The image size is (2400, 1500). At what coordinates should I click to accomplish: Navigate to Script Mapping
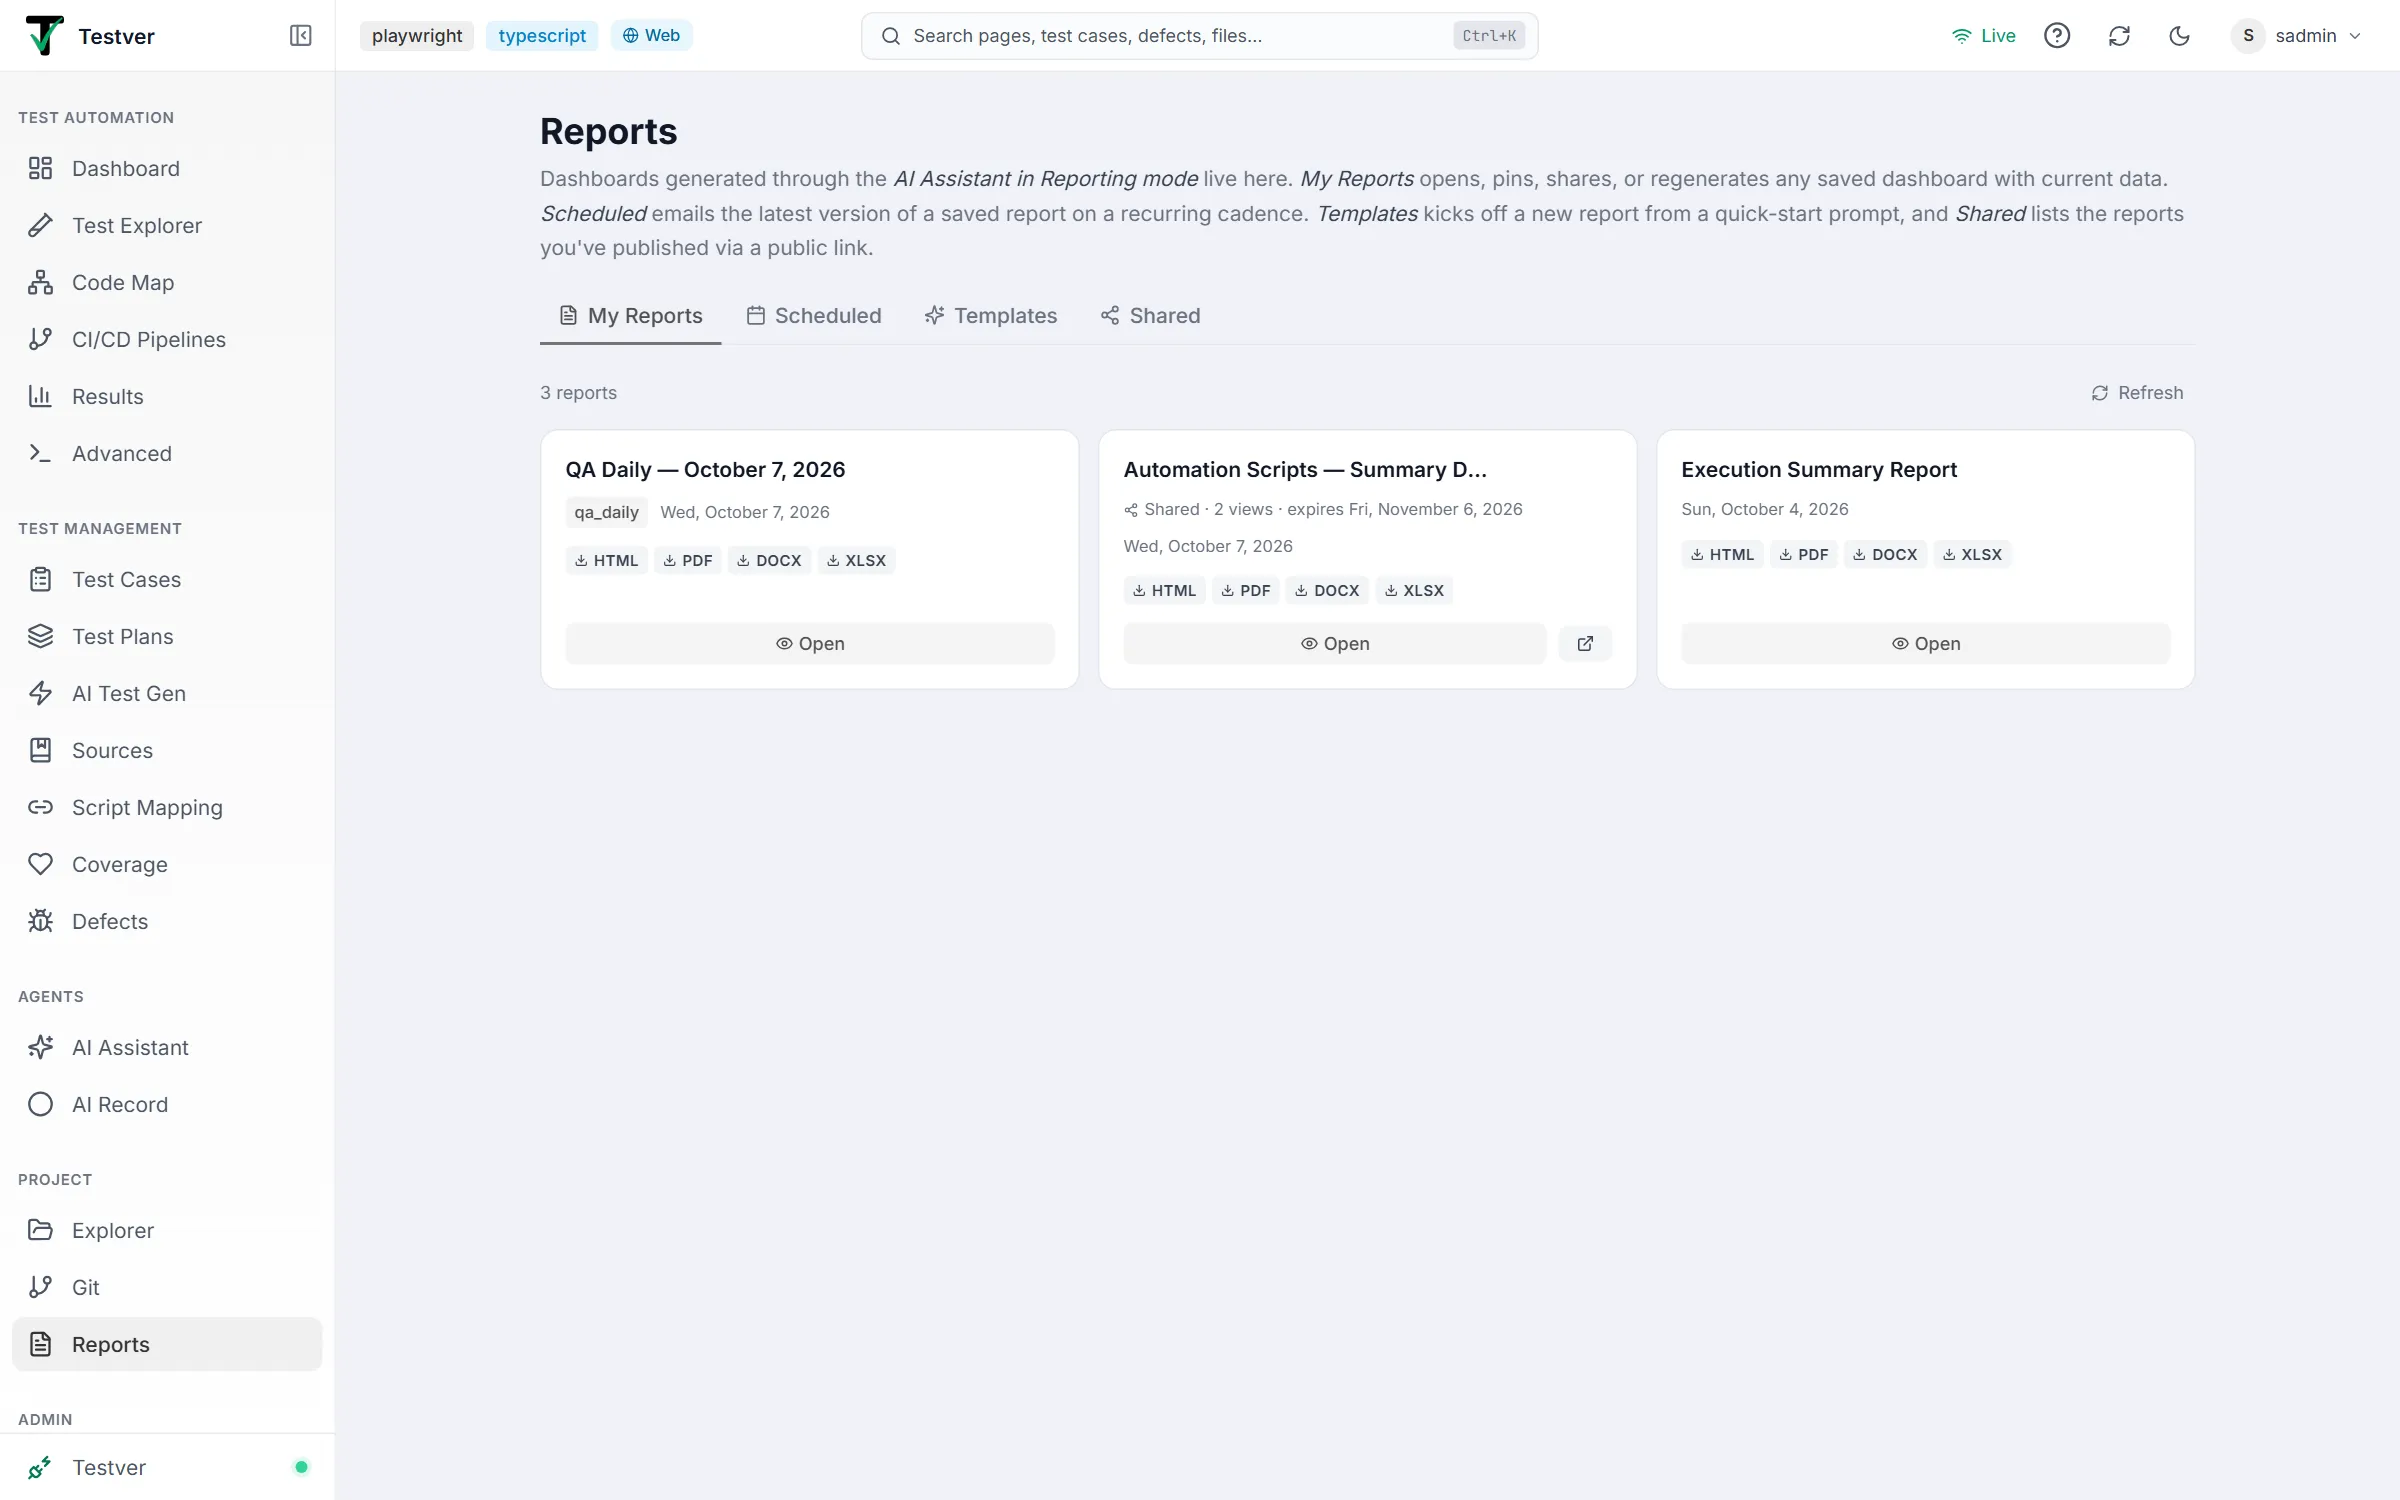167,807
